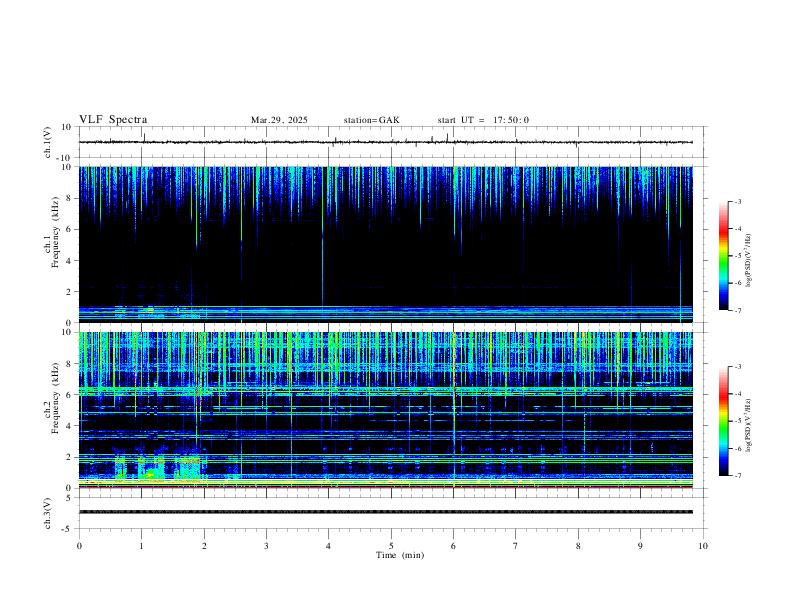The image size is (792, 612).
Task: Click the "VLF Spectra" plot title
Action: [x=113, y=120]
